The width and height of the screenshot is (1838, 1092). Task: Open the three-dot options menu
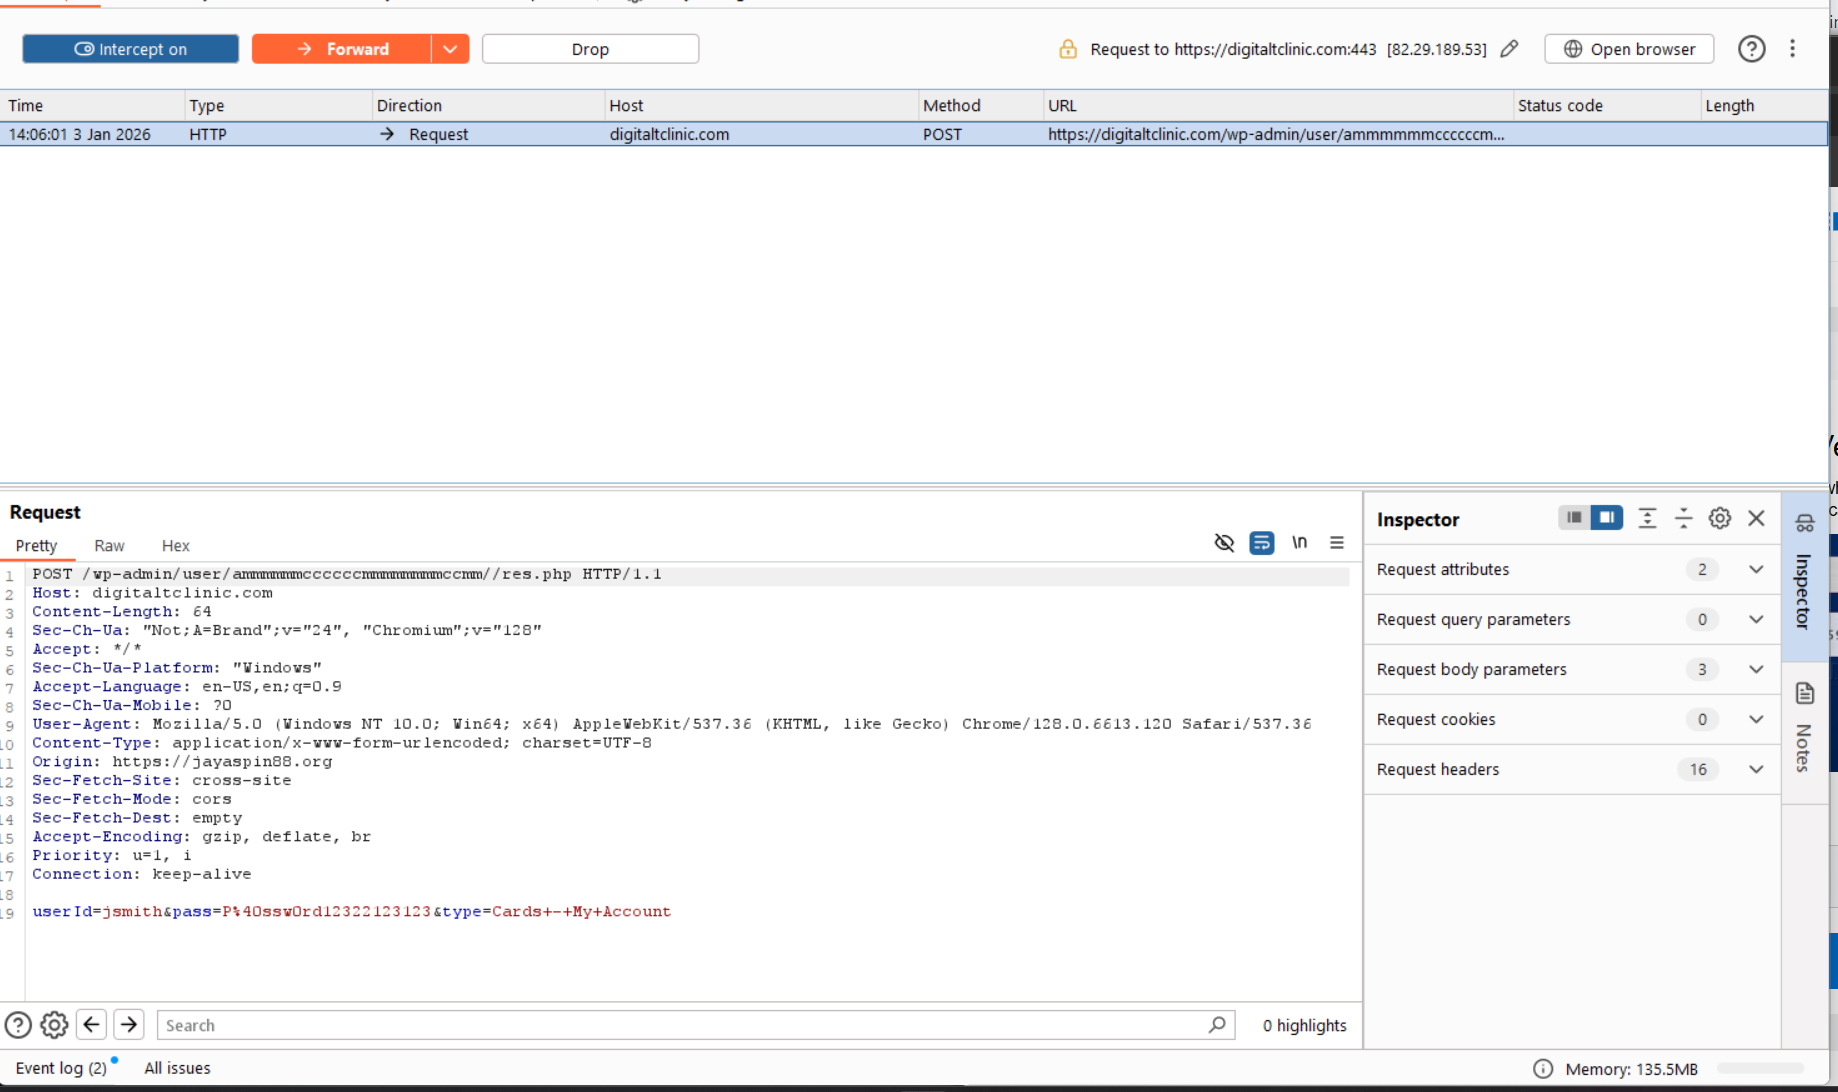[1792, 49]
